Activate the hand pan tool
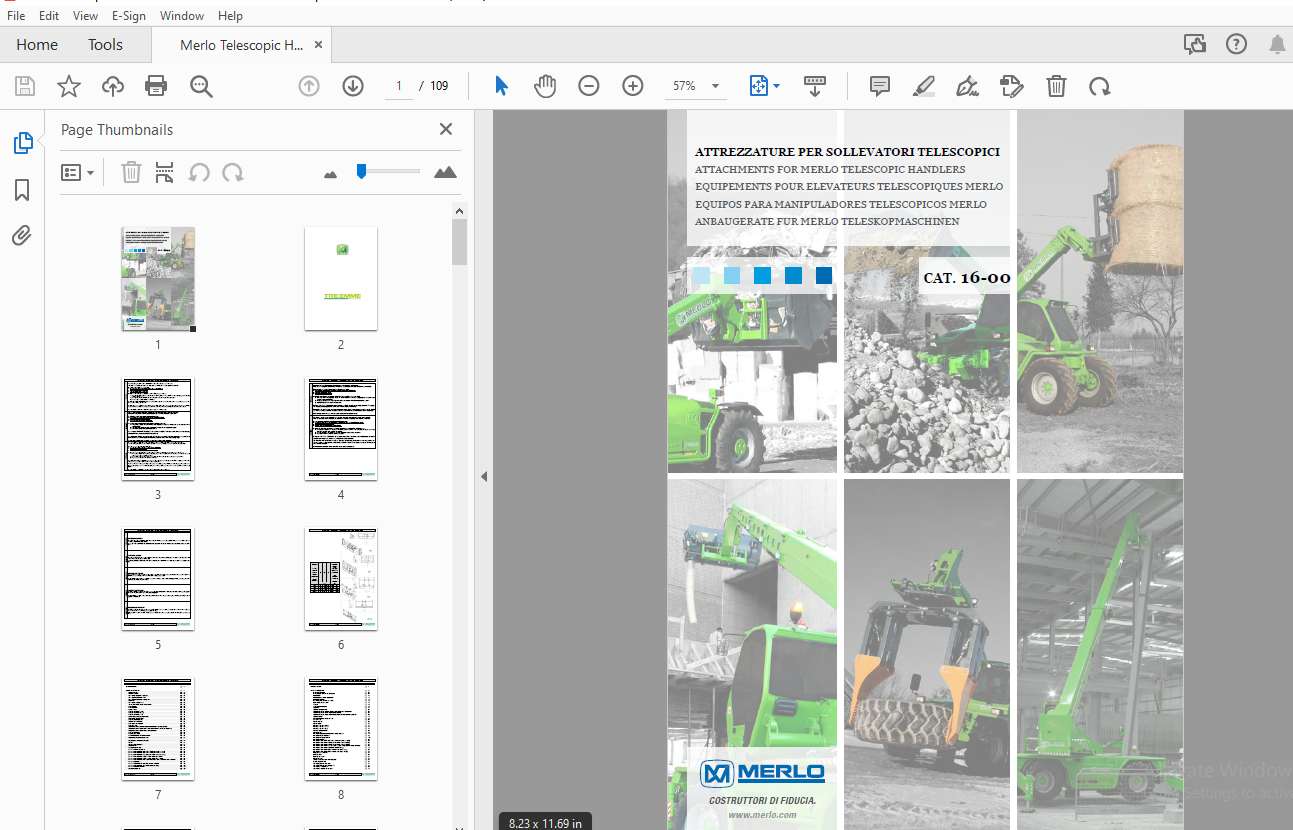 545,86
